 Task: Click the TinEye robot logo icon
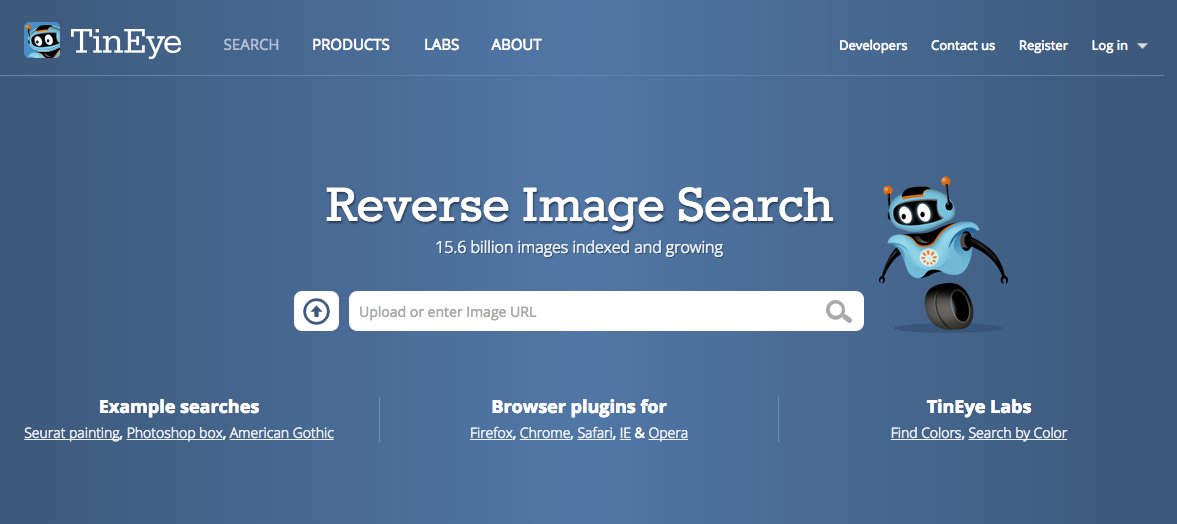(42, 41)
